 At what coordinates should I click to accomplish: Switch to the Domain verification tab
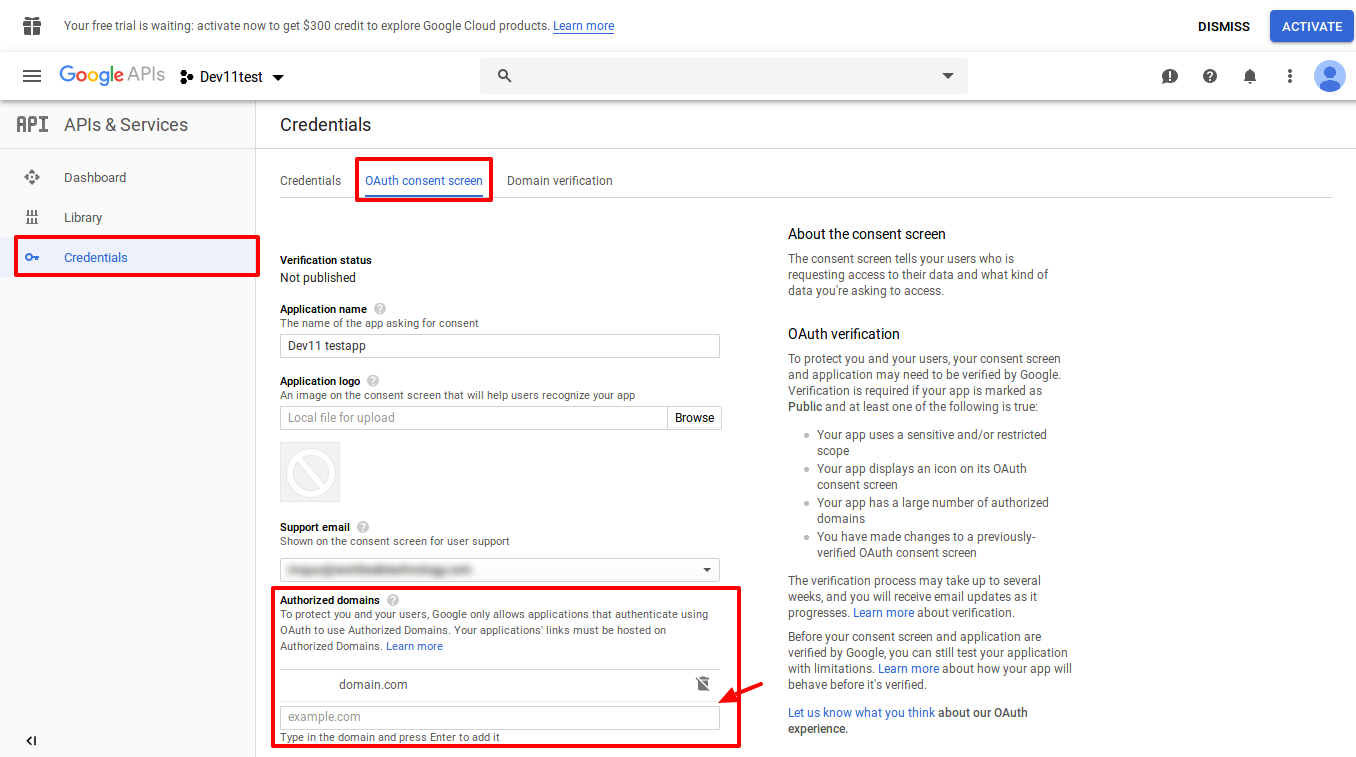tap(559, 181)
